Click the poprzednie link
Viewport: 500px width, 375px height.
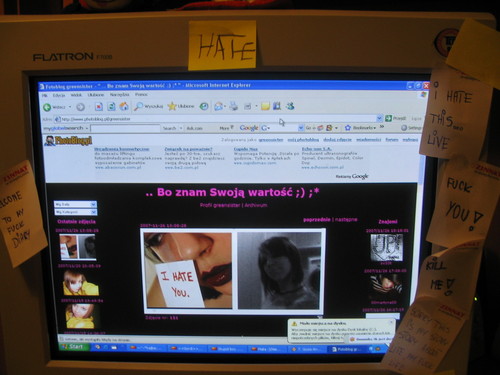click(x=317, y=219)
